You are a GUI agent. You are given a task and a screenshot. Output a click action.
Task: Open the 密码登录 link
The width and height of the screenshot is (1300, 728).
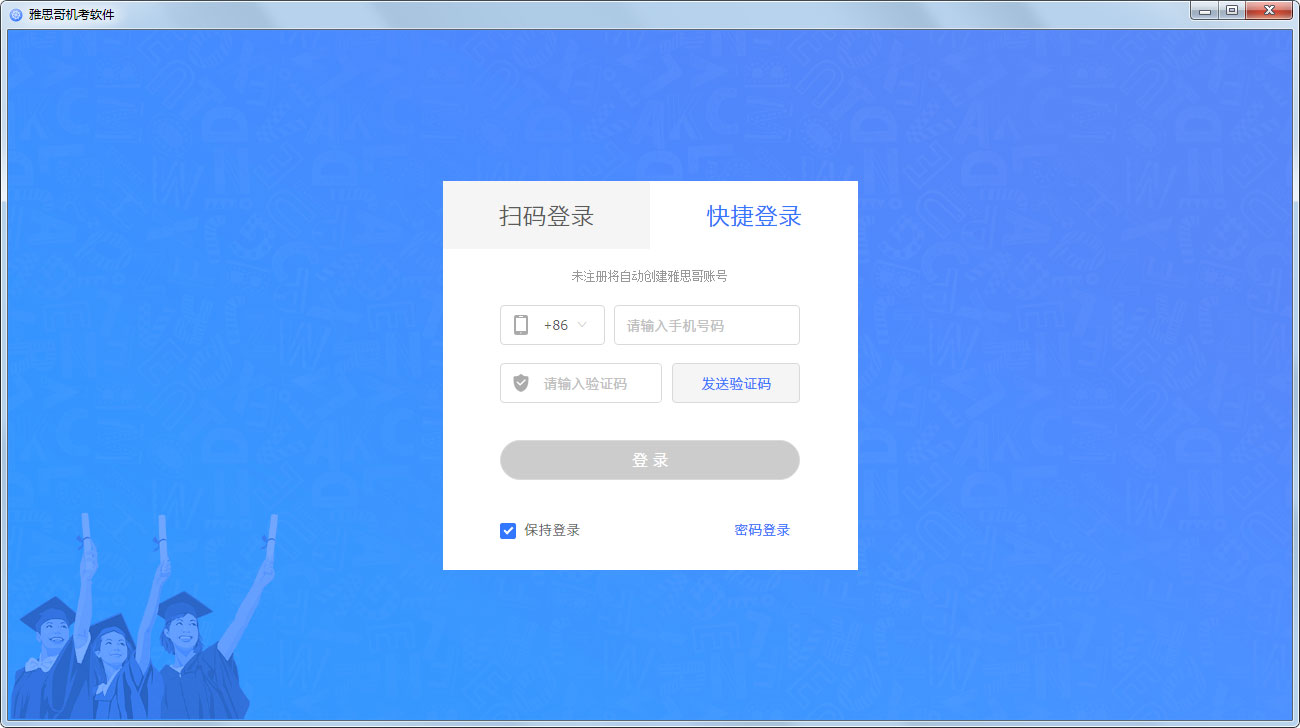point(762,531)
